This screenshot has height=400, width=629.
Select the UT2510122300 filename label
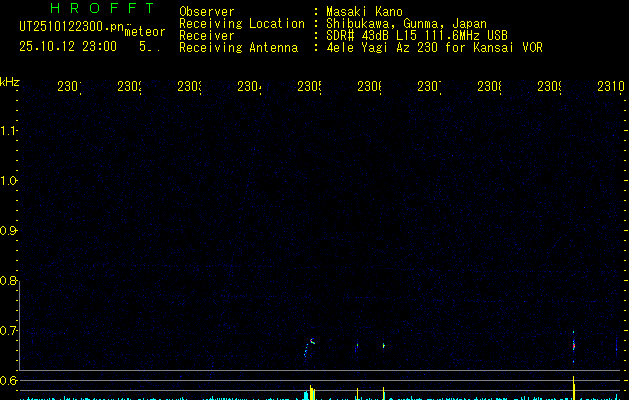tap(69, 27)
